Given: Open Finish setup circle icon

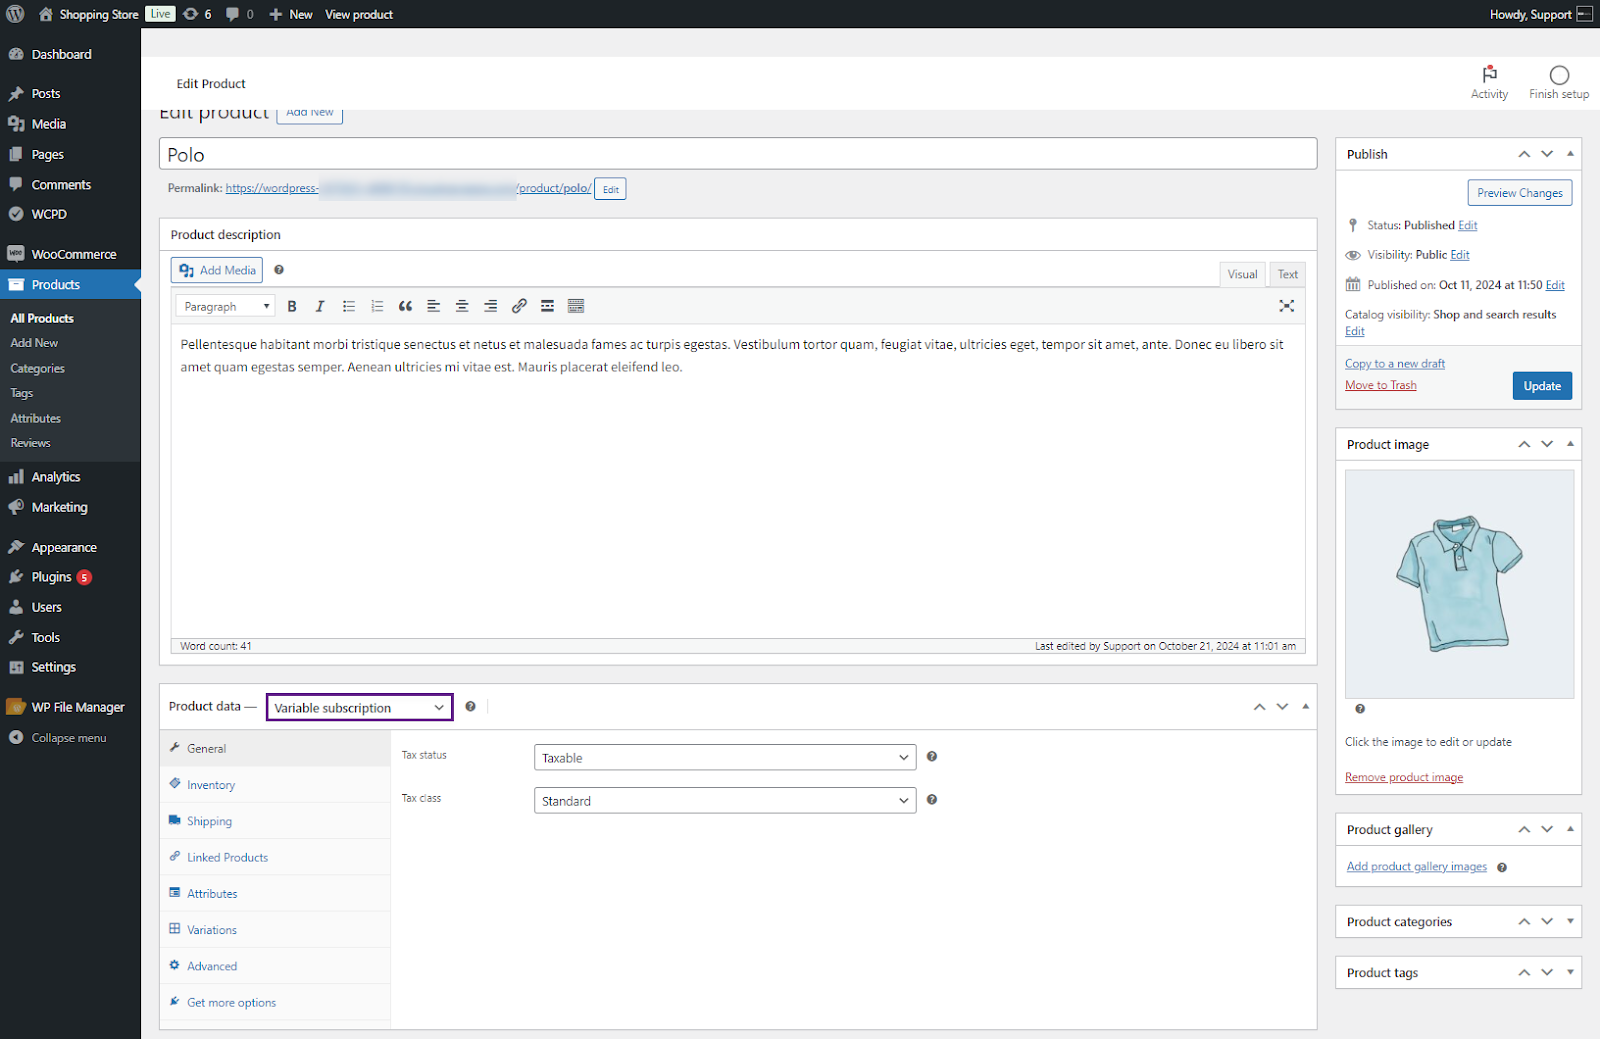Looking at the screenshot, I should 1559,75.
